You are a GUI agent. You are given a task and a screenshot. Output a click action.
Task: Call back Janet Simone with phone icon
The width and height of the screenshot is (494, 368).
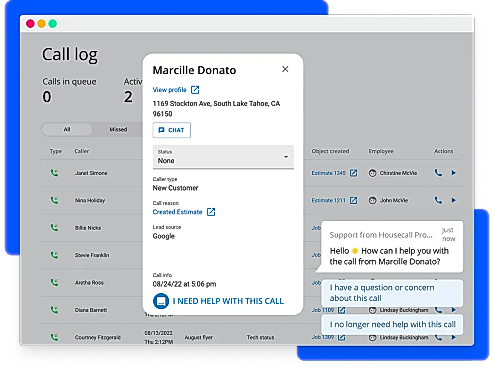(438, 173)
